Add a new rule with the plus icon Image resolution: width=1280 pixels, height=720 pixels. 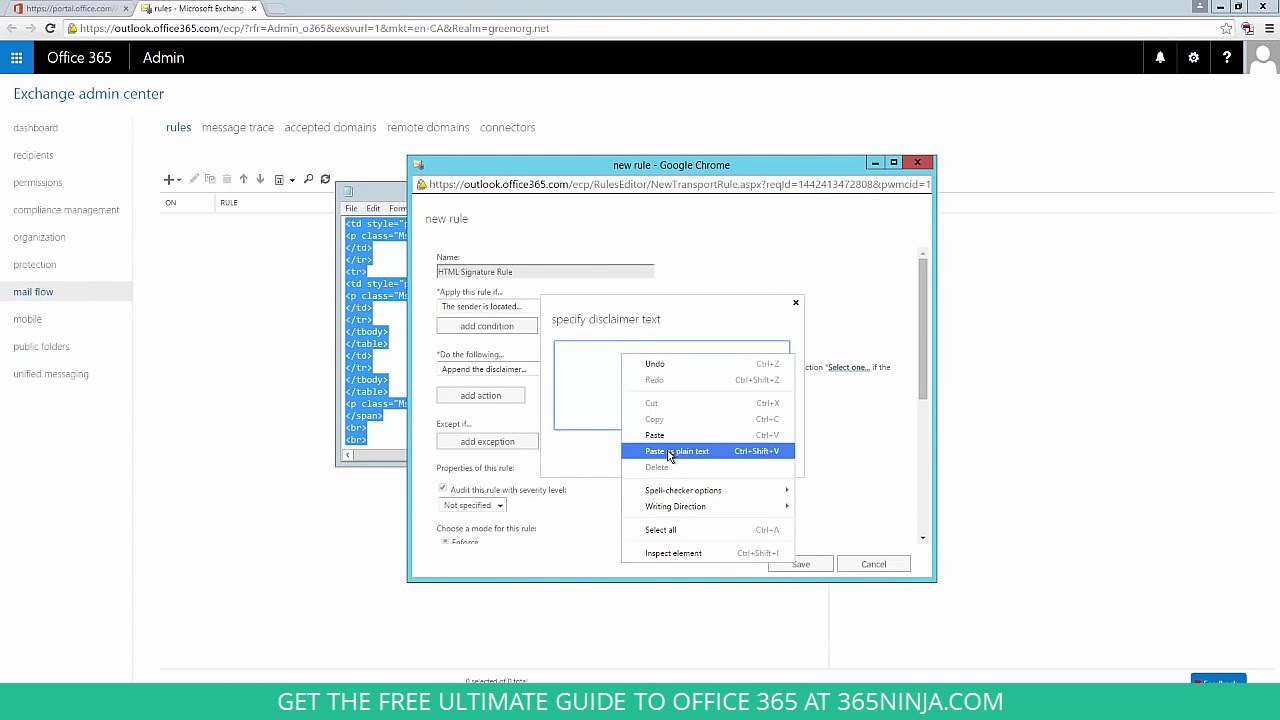(x=168, y=180)
